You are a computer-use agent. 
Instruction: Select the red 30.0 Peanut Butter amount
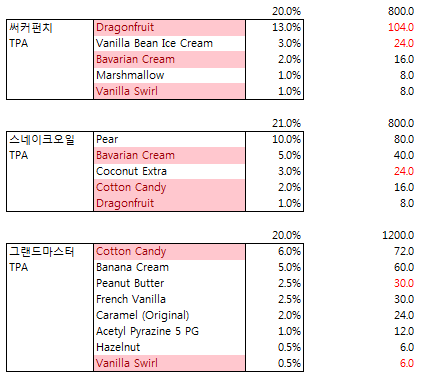404,283
